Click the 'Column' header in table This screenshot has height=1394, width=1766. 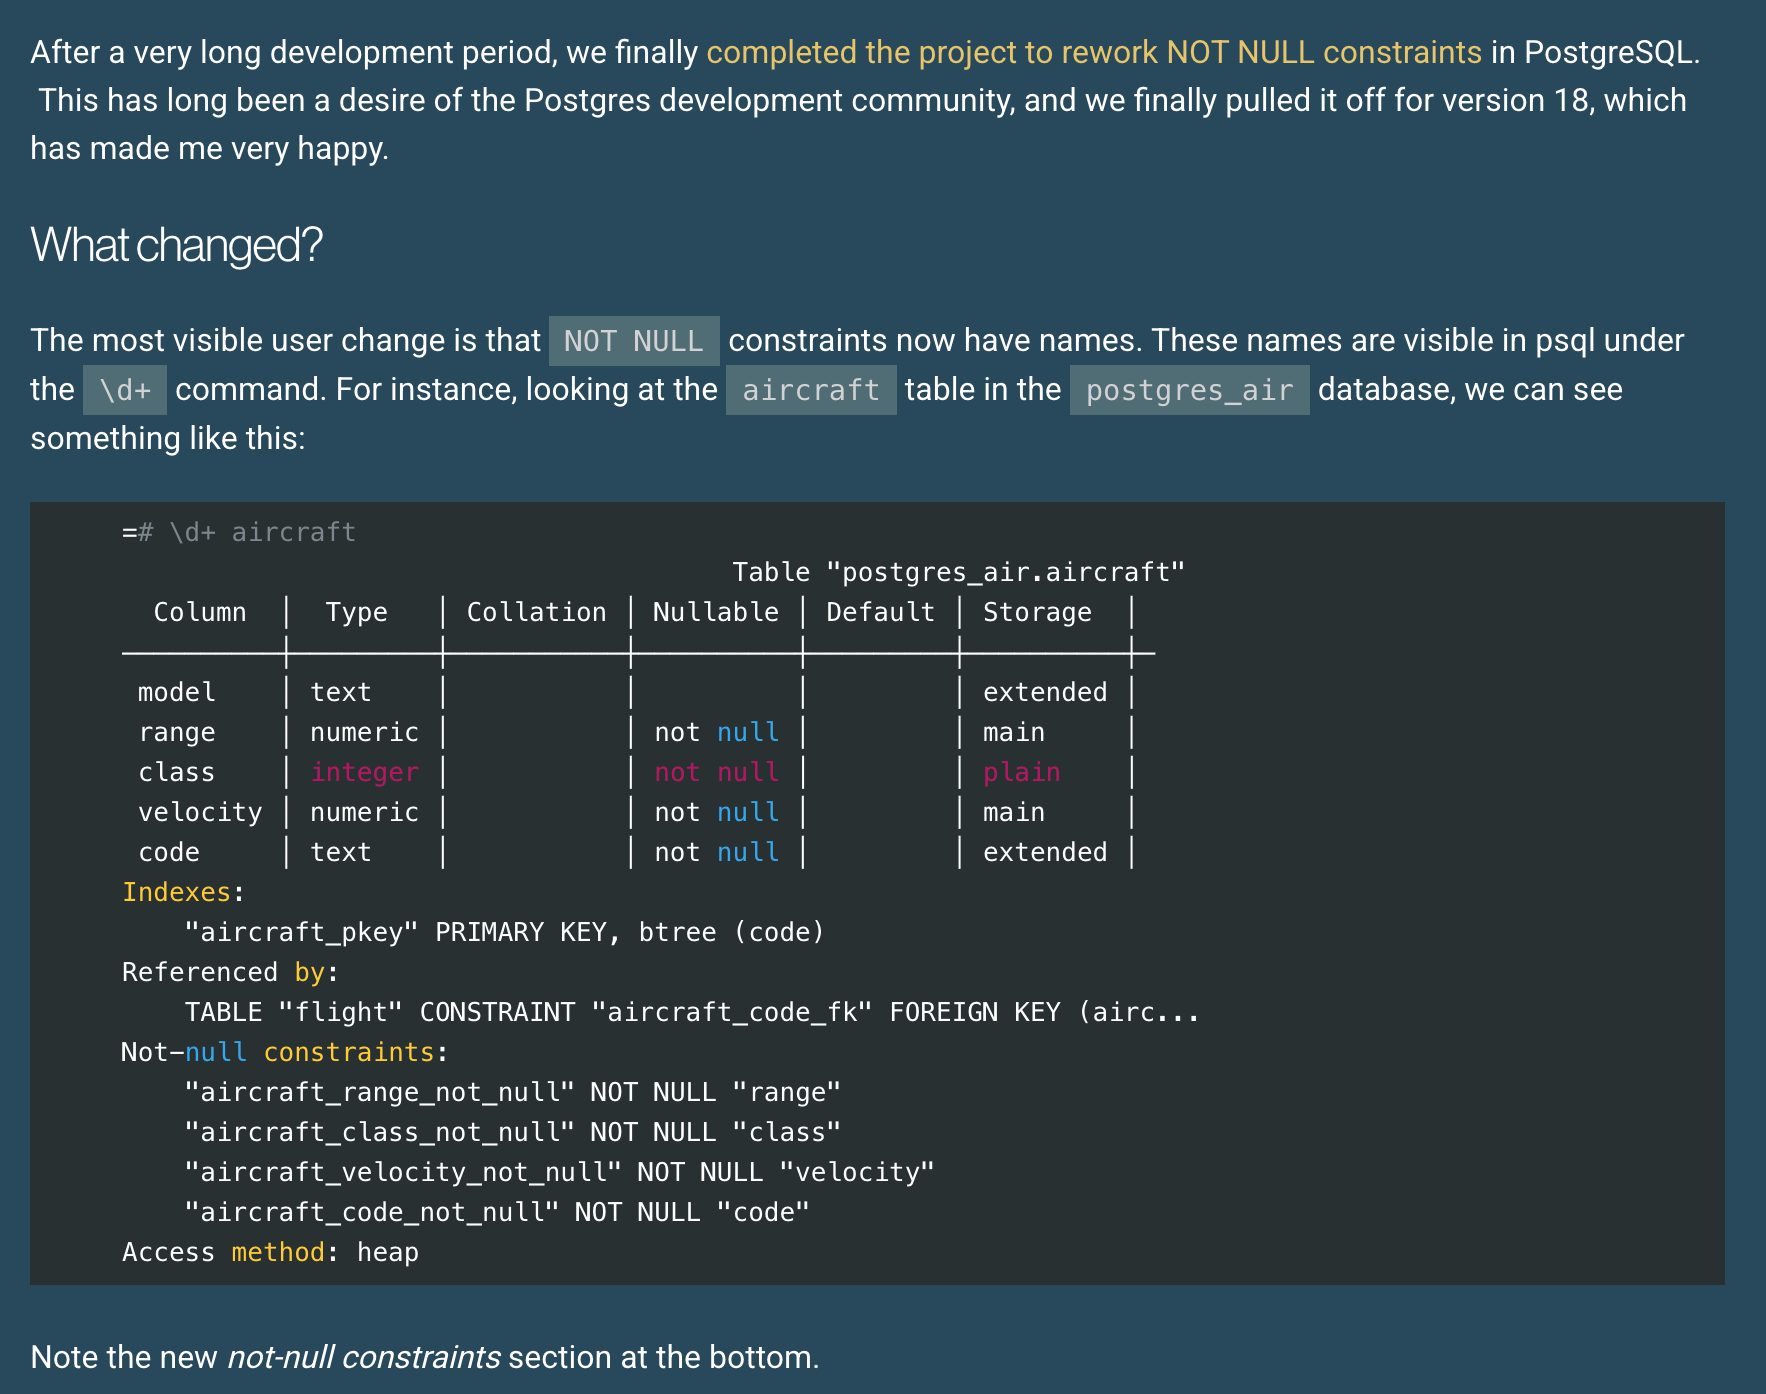click(x=200, y=612)
